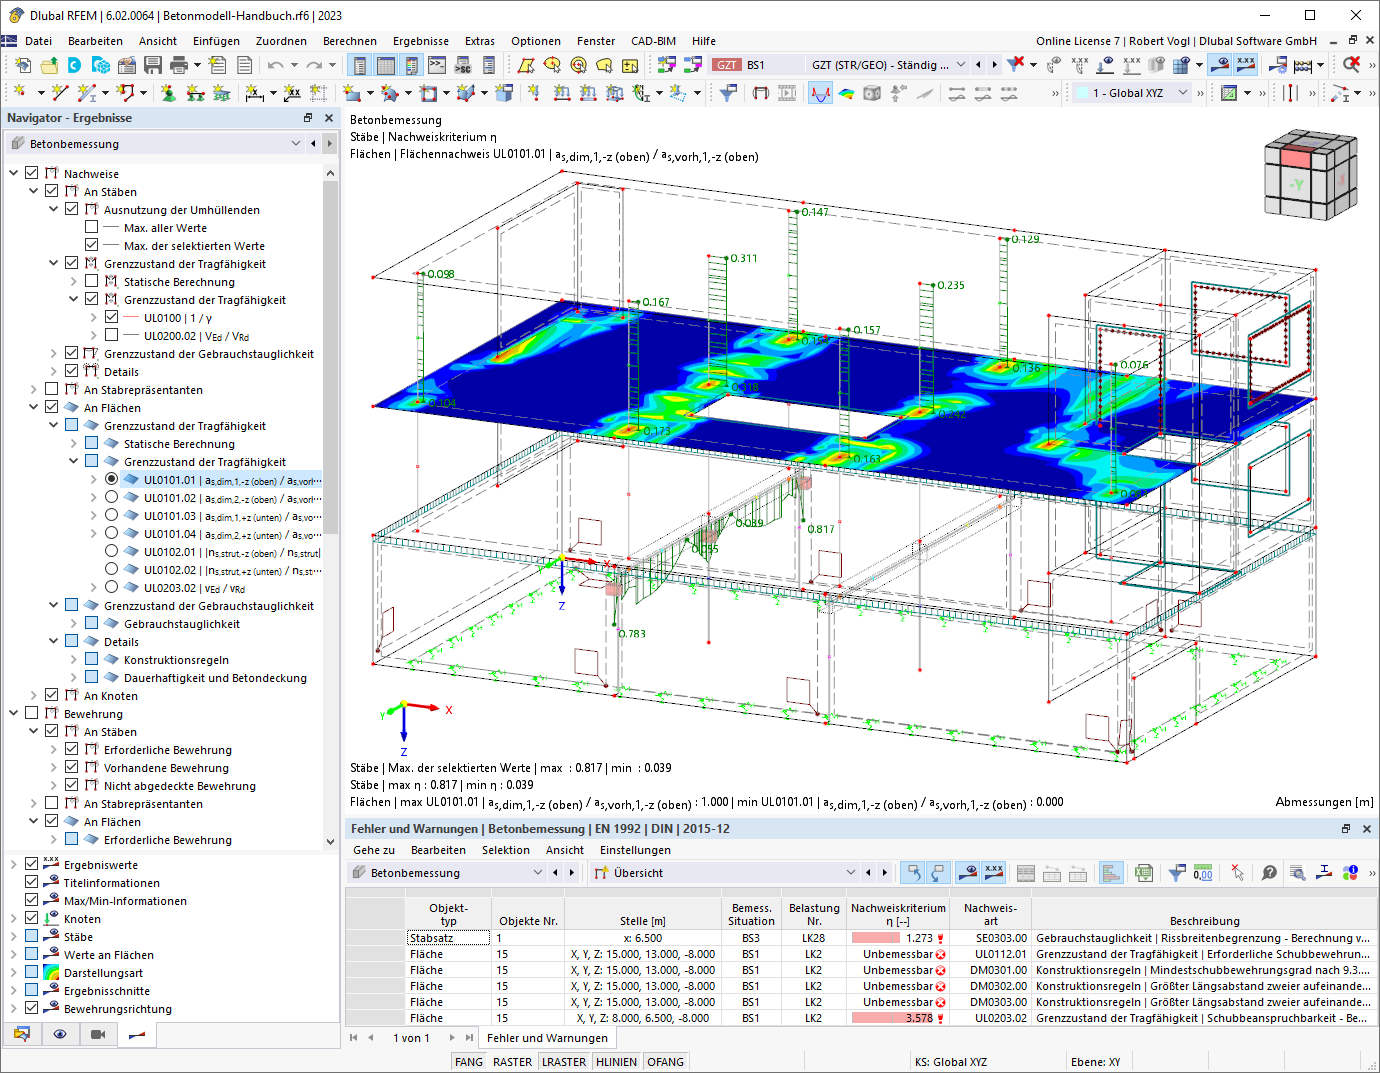Click the camera icon at navigator bottom
Image resolution: width=1380 pixels, height=1073 pixels.
pyautogui.click(x=98, y=1034)
